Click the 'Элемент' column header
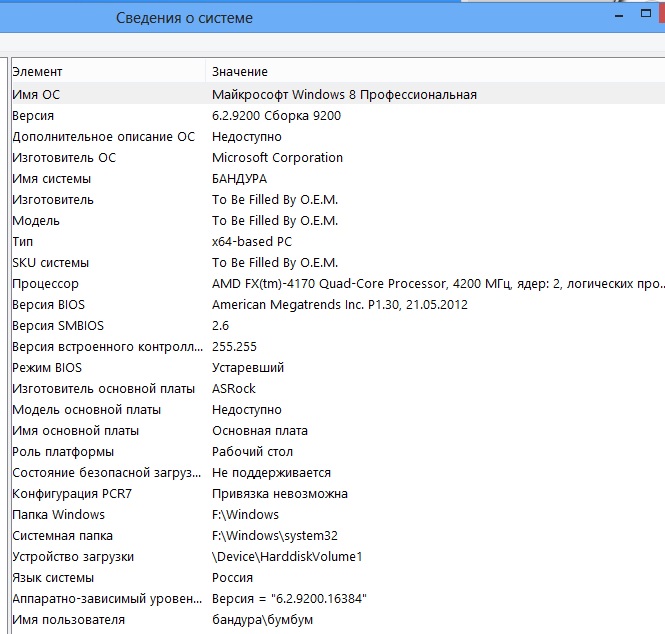 (37, 72)
